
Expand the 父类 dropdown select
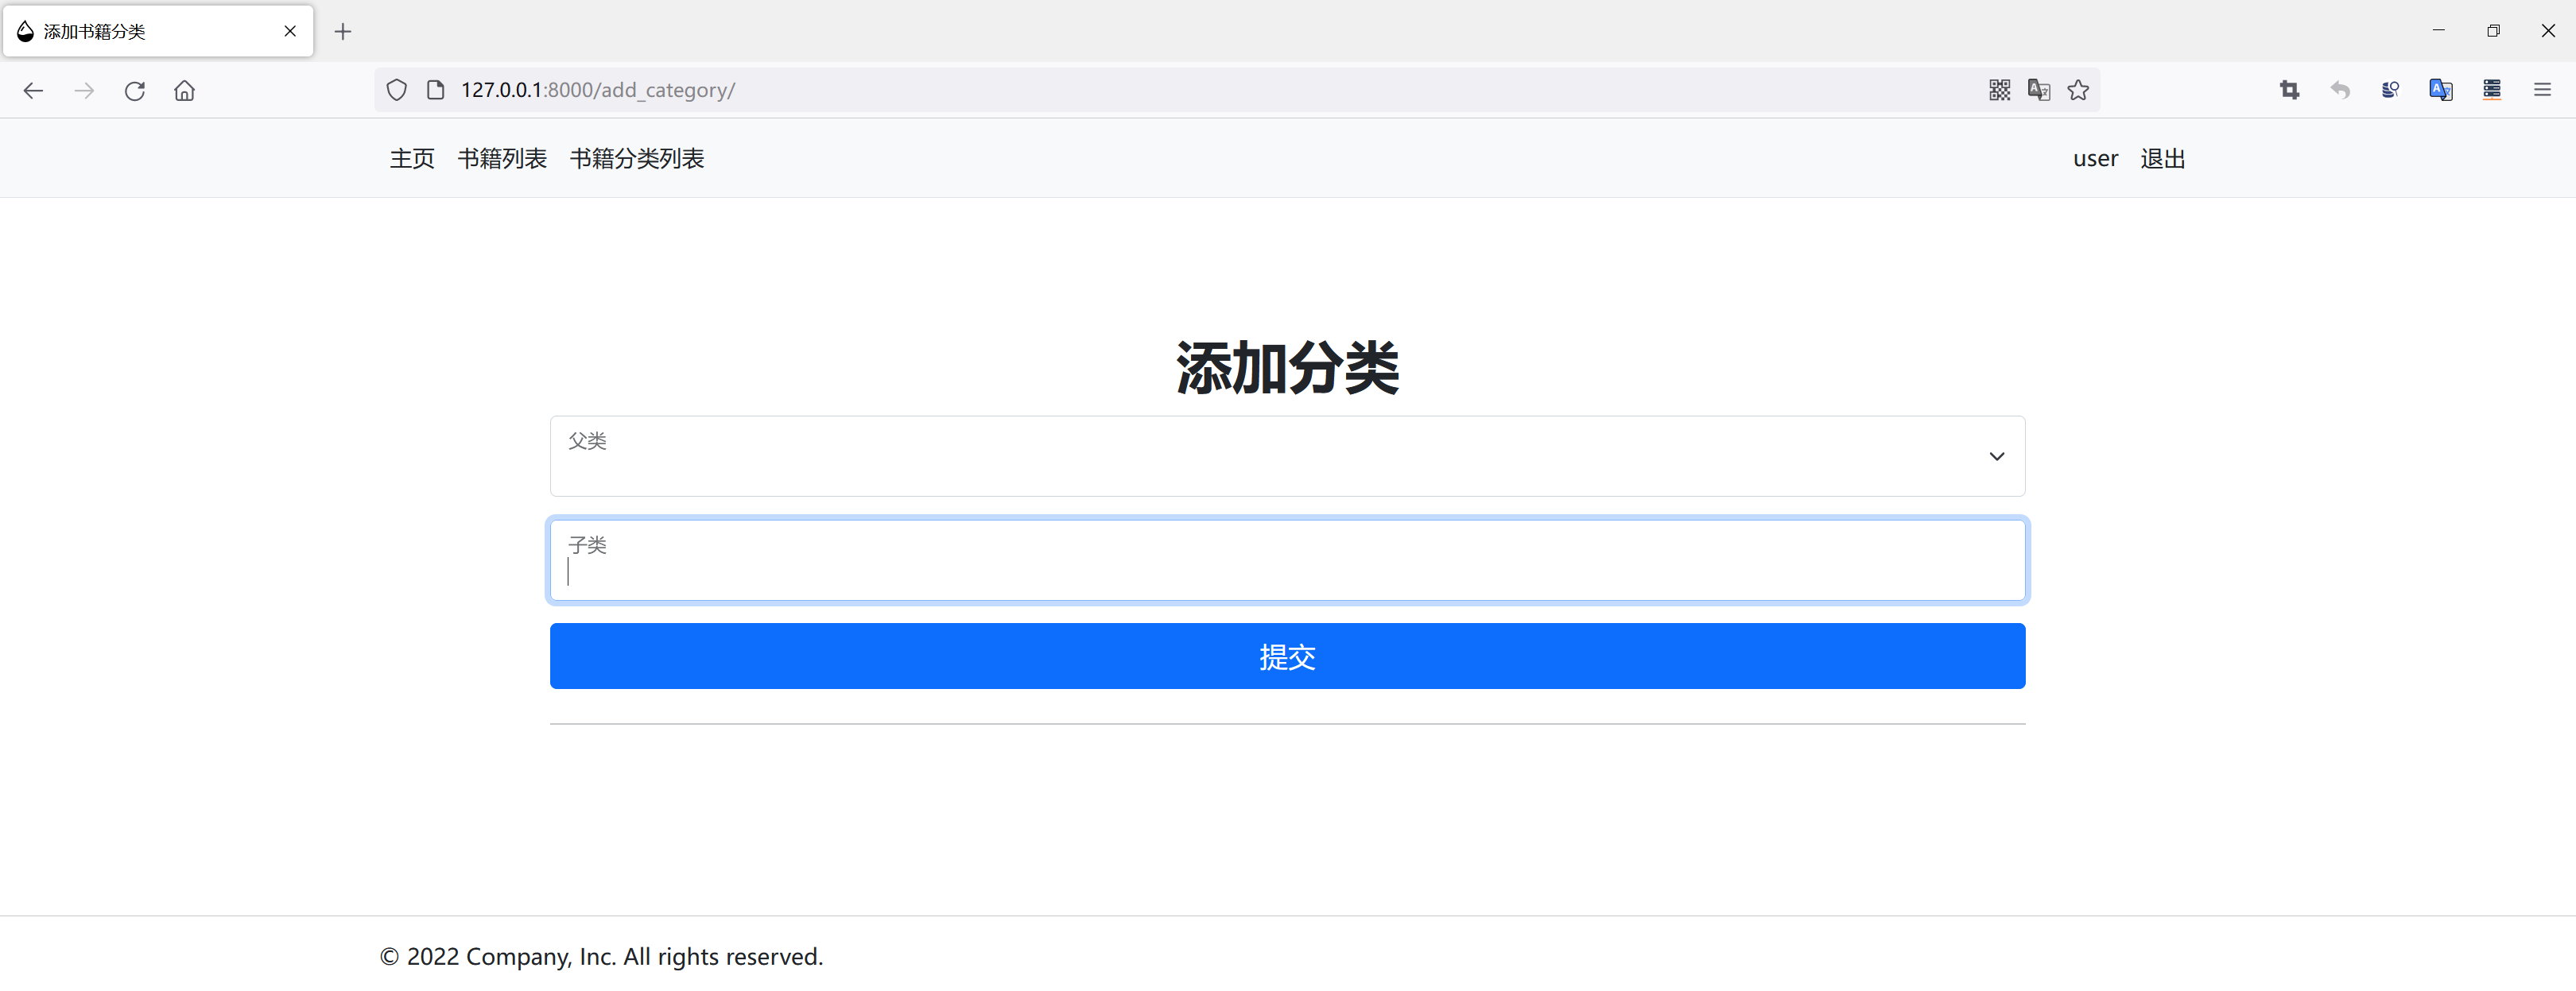[1287, 456]
